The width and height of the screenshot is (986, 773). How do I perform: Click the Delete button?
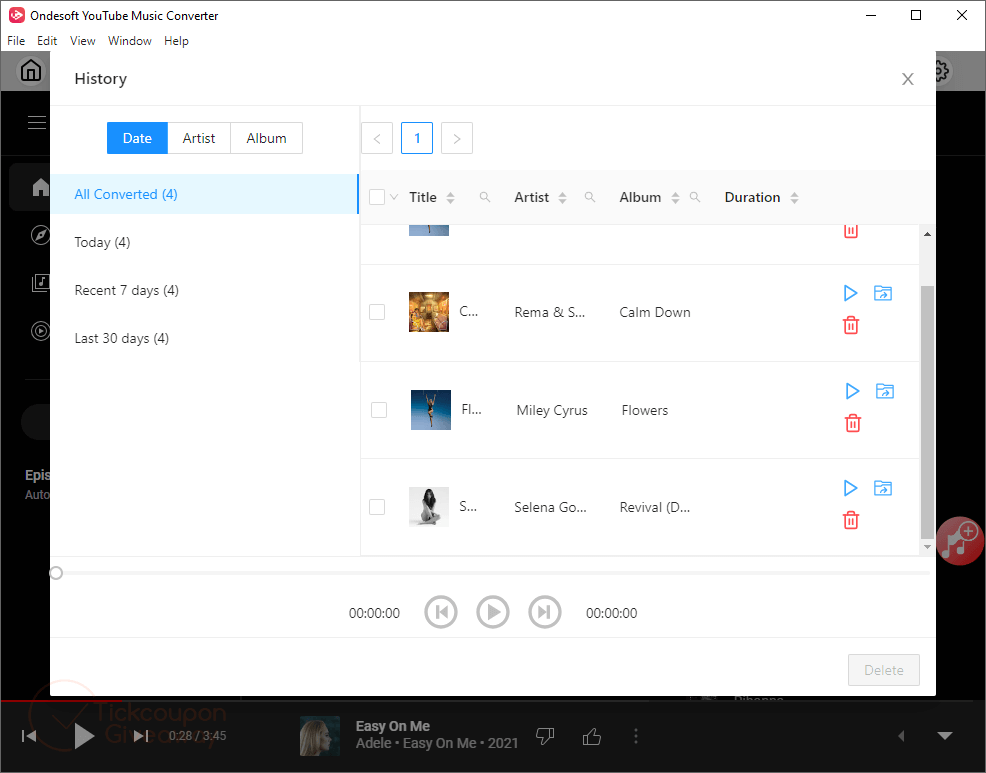click(x=884, y=670)
